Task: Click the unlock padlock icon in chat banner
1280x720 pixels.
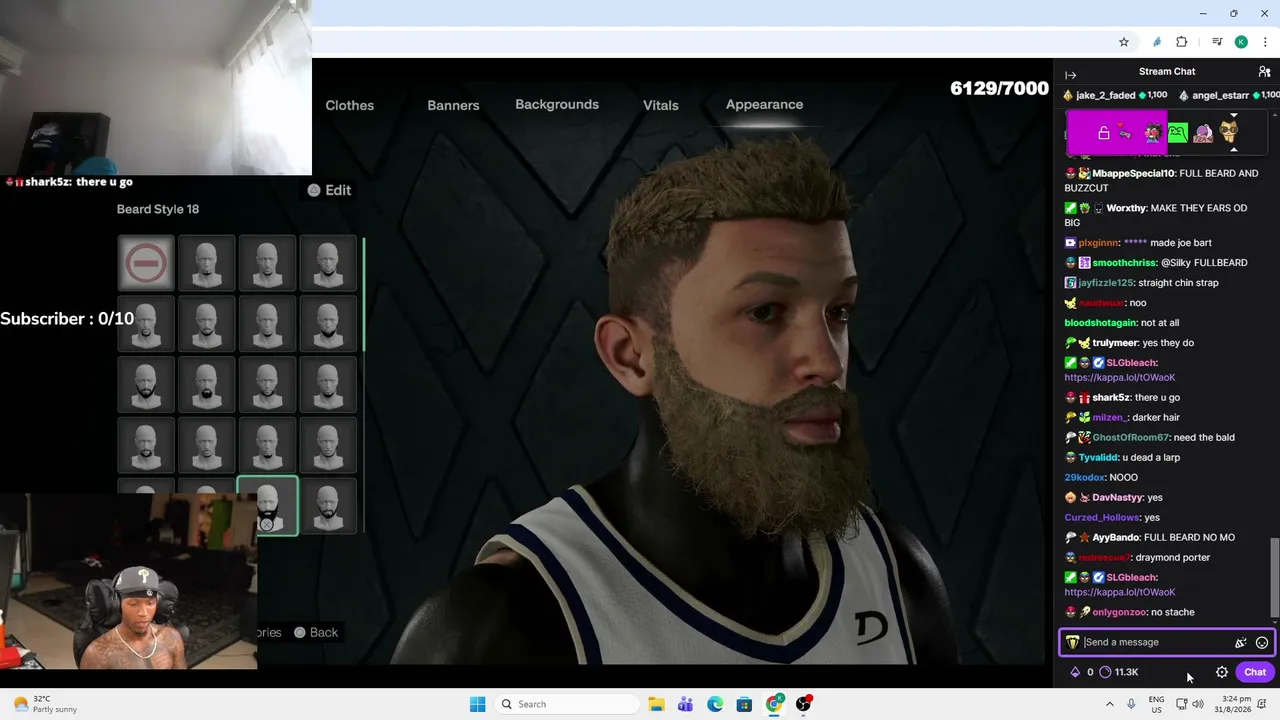Action: pyautogui.click(x=1104, y=133)
